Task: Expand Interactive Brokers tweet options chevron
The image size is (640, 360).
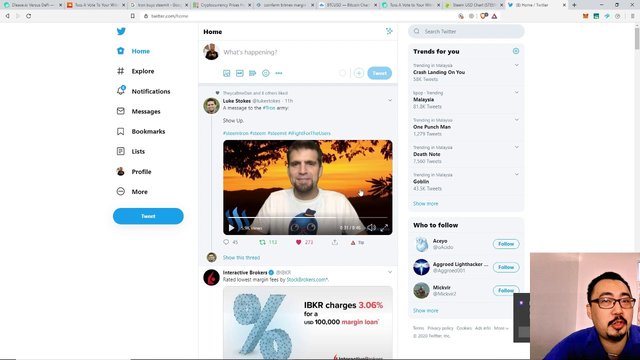Action: click(390, 272)
